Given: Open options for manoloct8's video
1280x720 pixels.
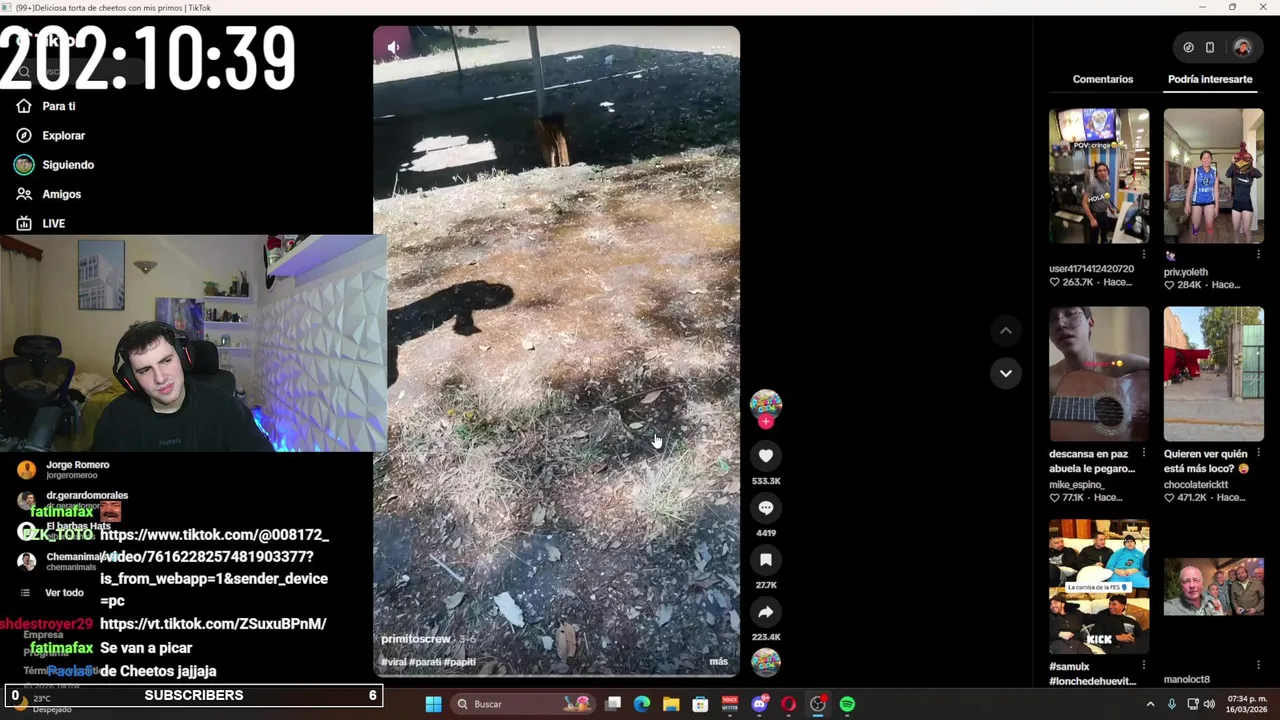Looking at the screenshot, I should (x=1258, y=665).
